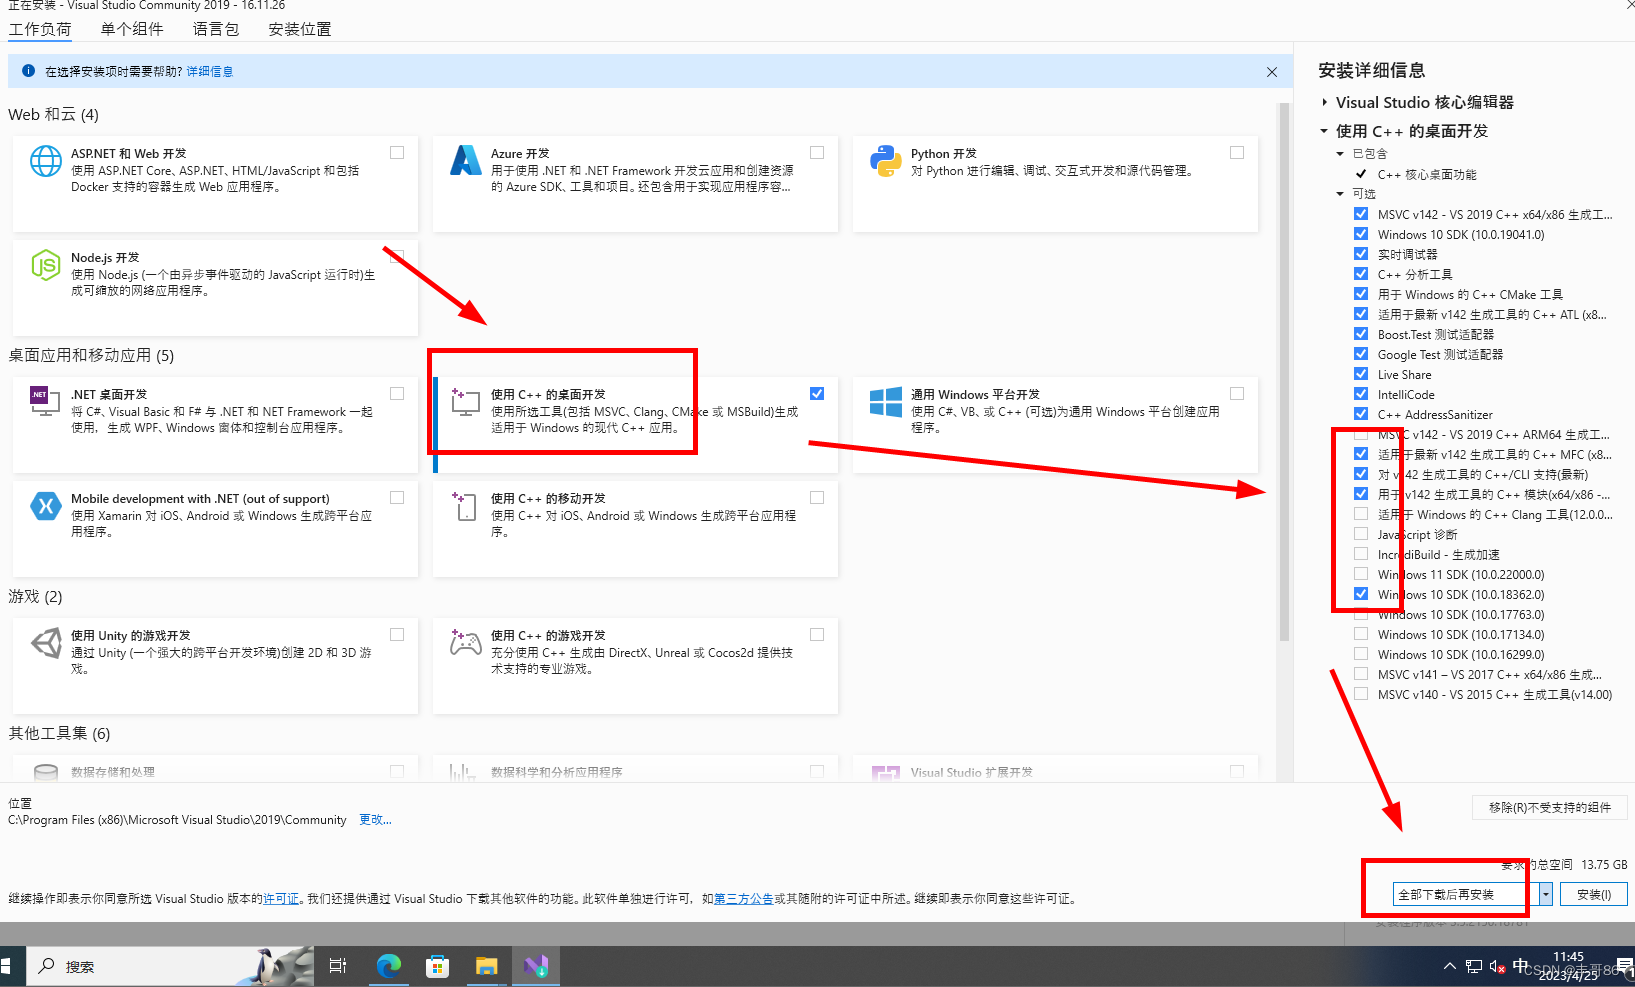The width and height of the screenshot is (1635, 987).
Task: Click the volume icon in system tray
Action: click(1497, 966)
